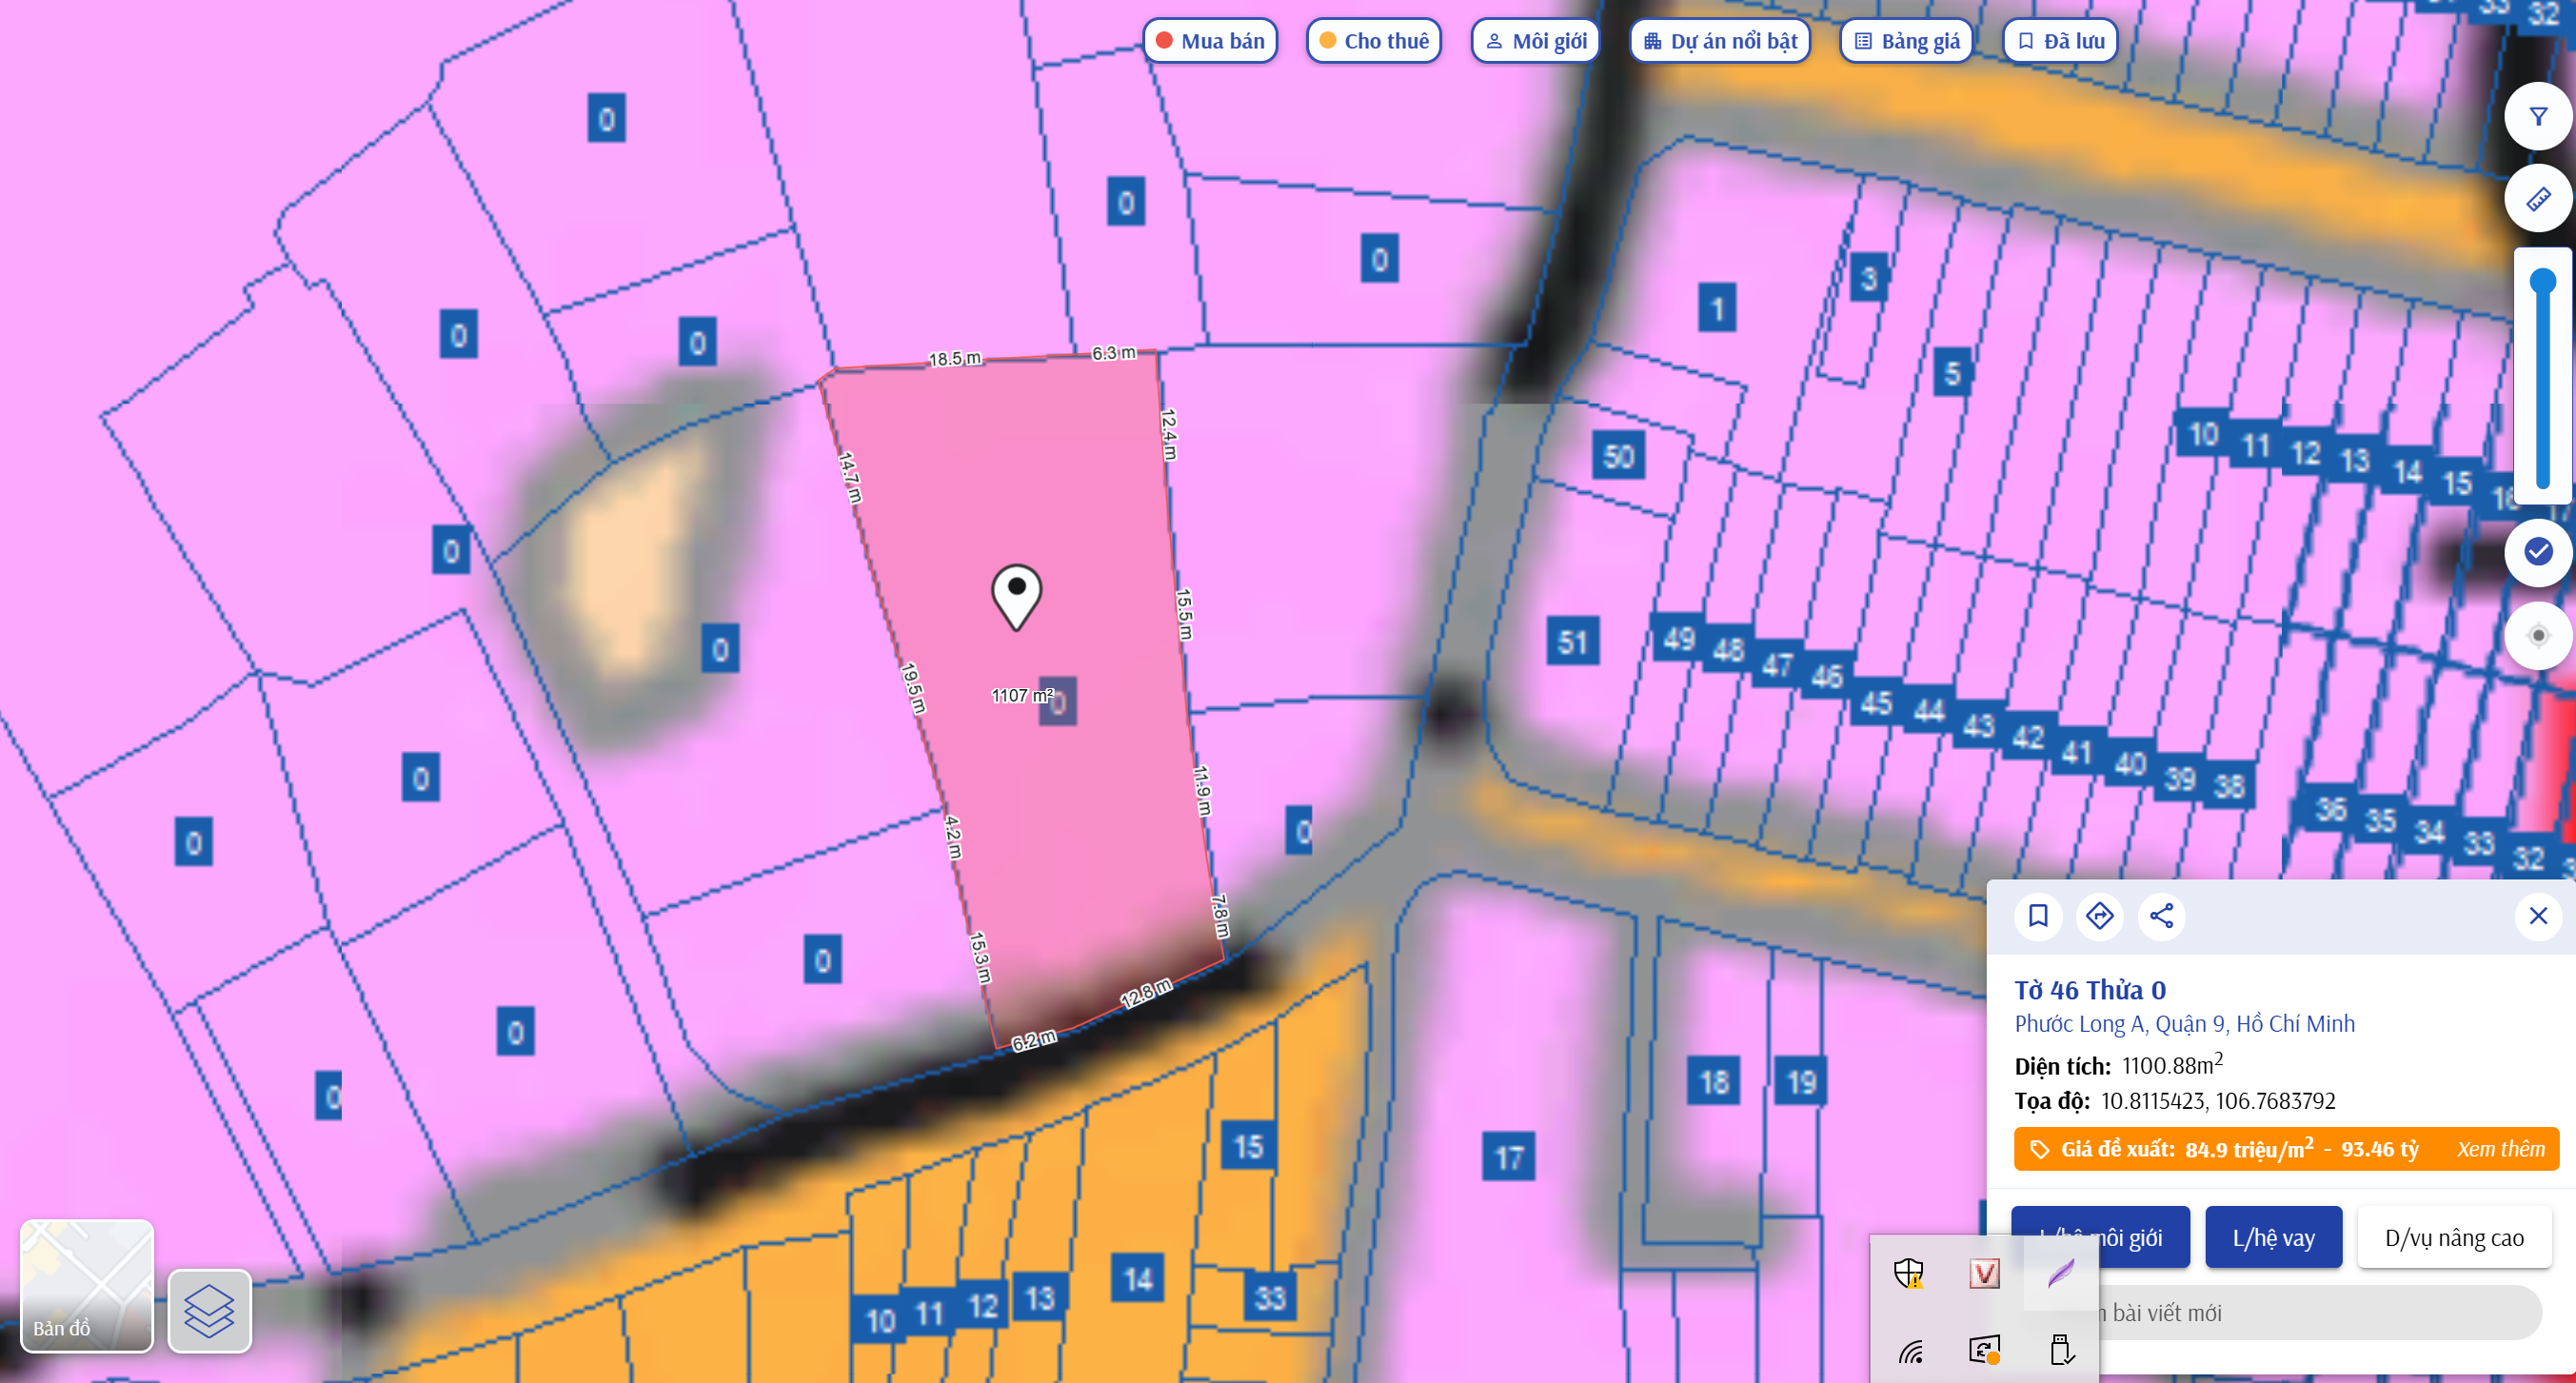Viewport: 2576px width, 1383px height.
Task: Toggle the Mua bán listings filter
Action: [x=1210, y=41]
